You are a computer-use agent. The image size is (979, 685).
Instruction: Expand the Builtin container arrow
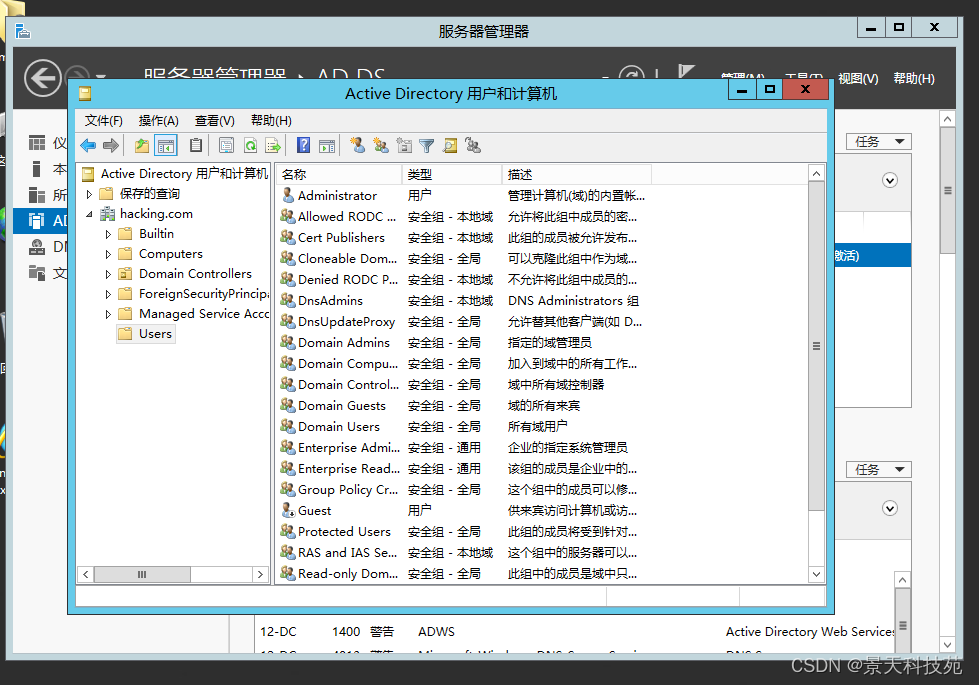tap(108, 234)
